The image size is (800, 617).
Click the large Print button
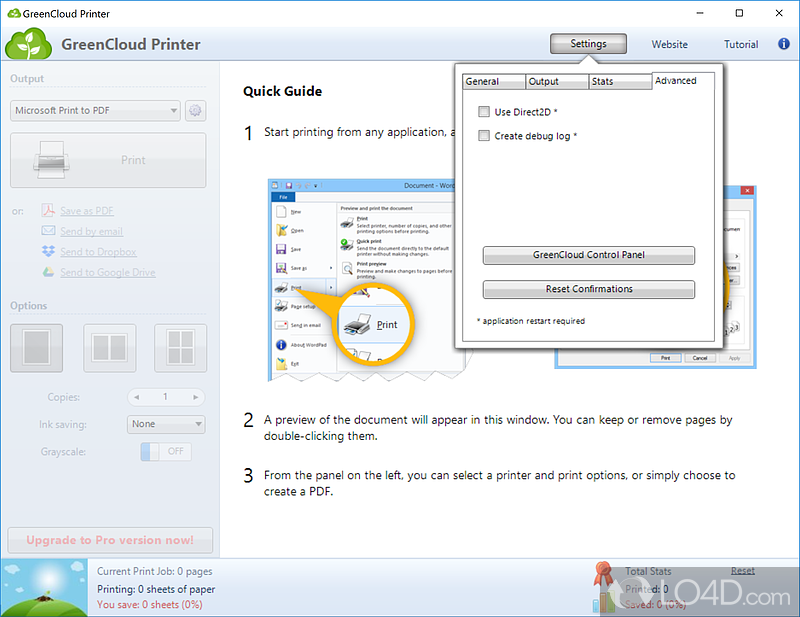[108, 160]
